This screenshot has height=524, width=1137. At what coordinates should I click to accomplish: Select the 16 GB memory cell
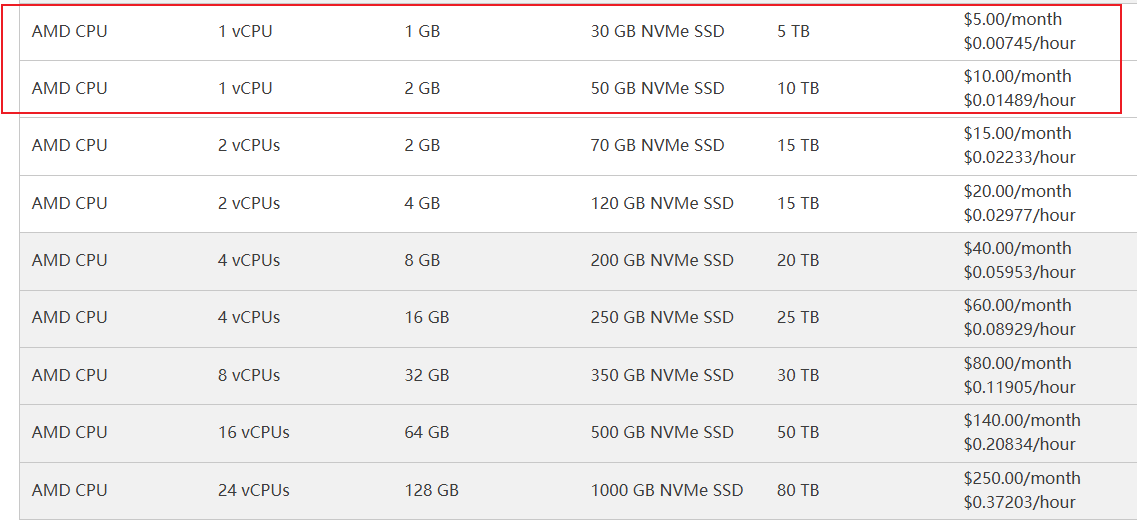point(427,317)
